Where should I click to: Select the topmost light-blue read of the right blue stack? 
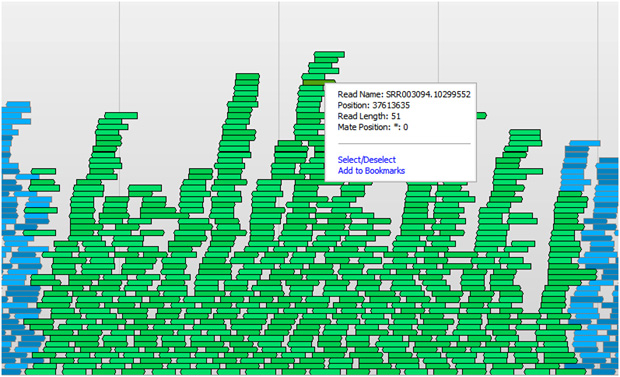(x=584, y=143)
